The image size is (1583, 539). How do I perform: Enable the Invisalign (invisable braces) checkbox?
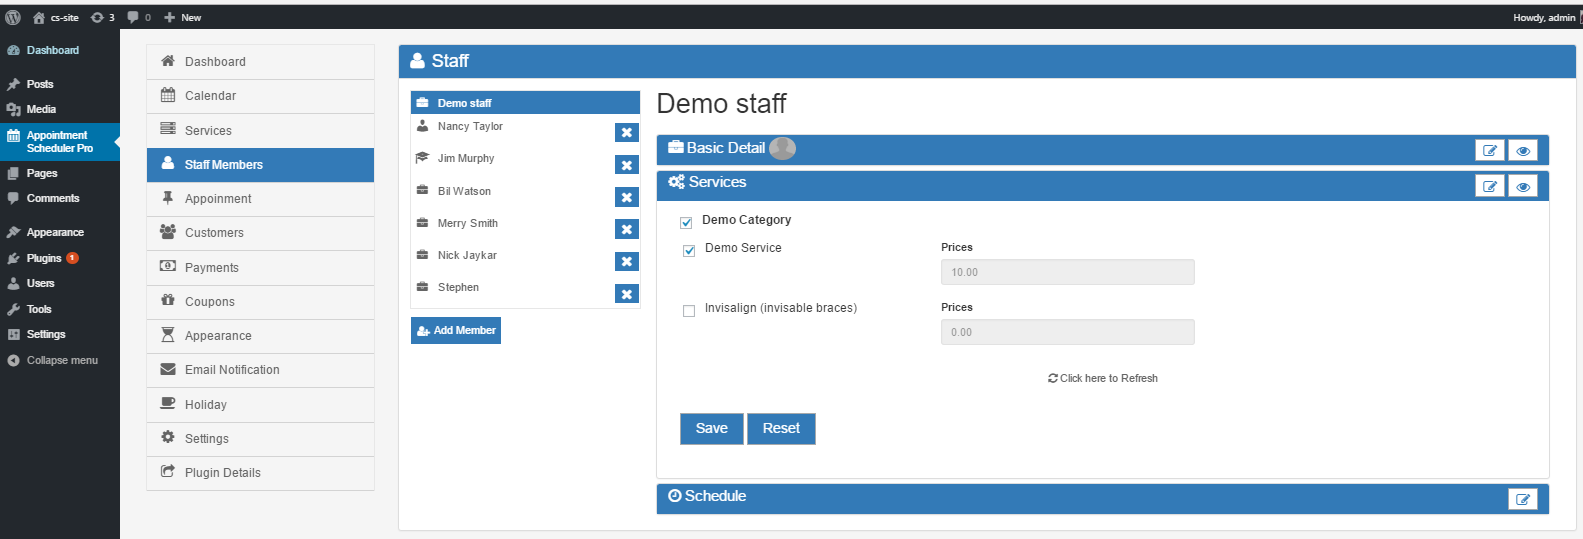689,311
